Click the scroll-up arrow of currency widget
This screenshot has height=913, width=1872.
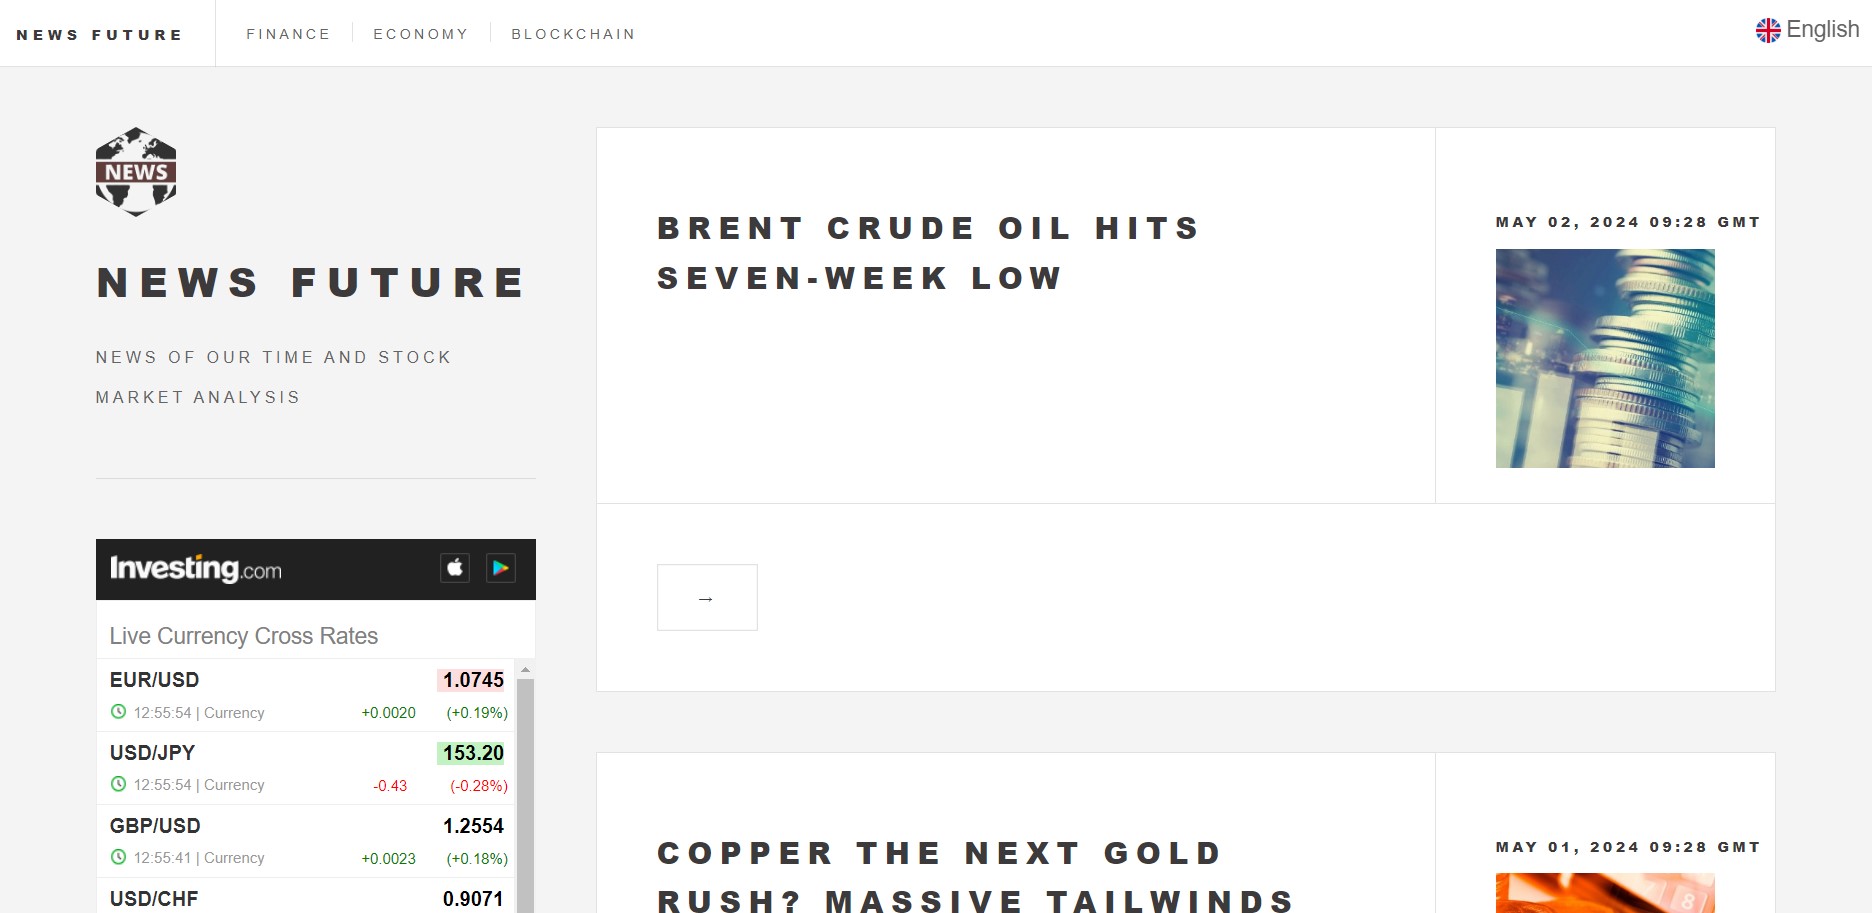[x=525, y=670]
